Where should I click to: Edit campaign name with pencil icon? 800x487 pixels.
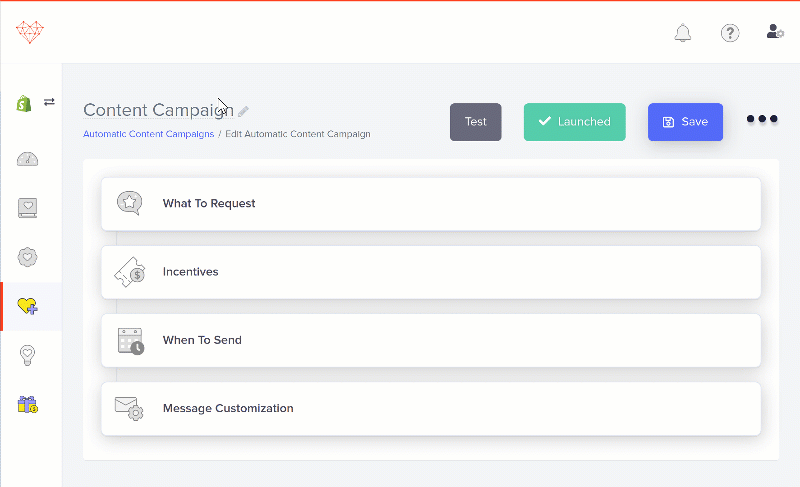point(243,111)
